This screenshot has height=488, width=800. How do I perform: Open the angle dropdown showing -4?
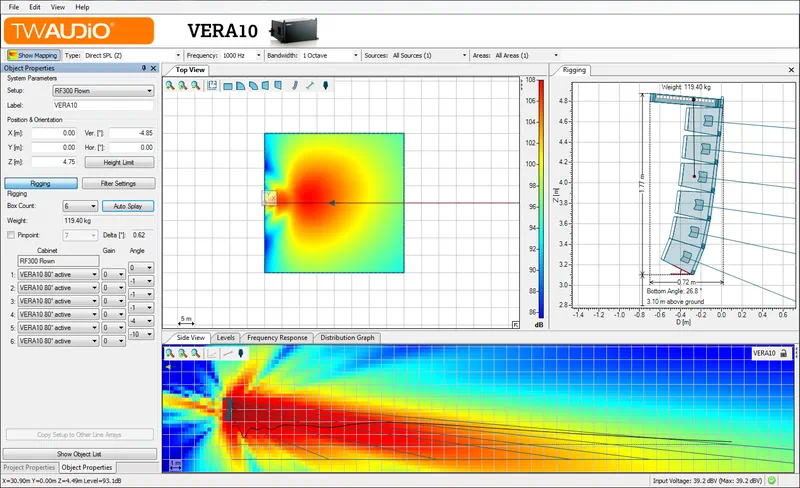click(141, 321)
